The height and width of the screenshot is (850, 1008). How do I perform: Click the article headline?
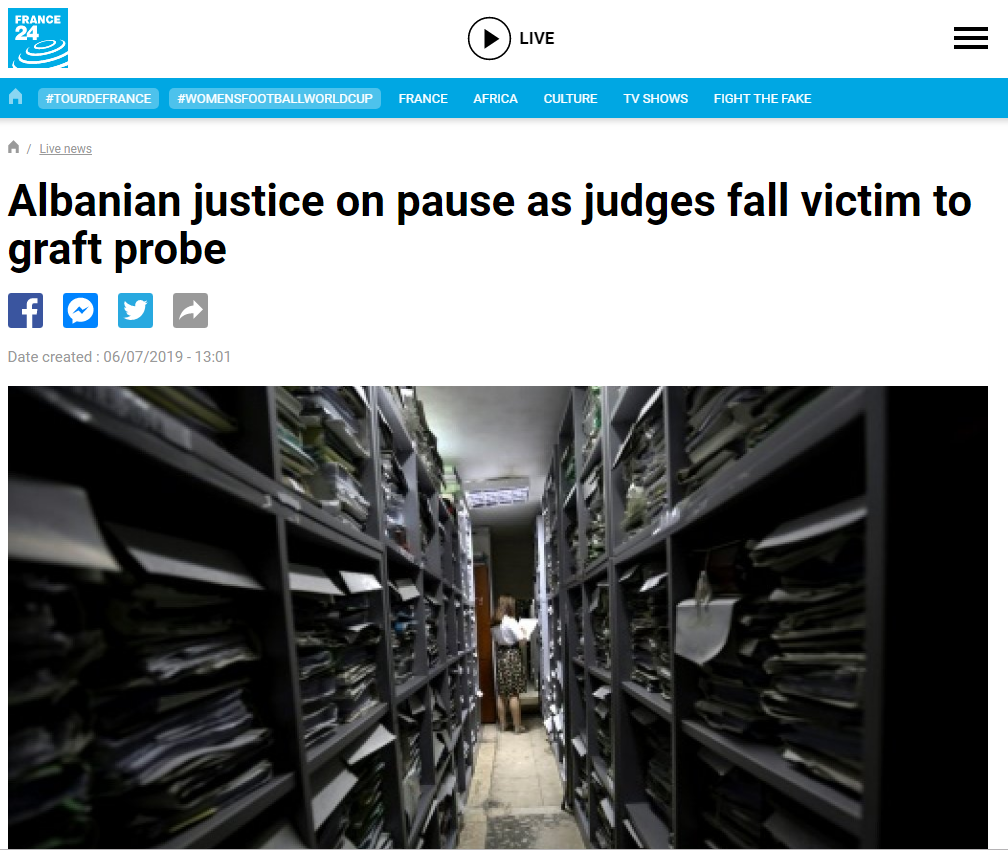[x=489, y=224]
